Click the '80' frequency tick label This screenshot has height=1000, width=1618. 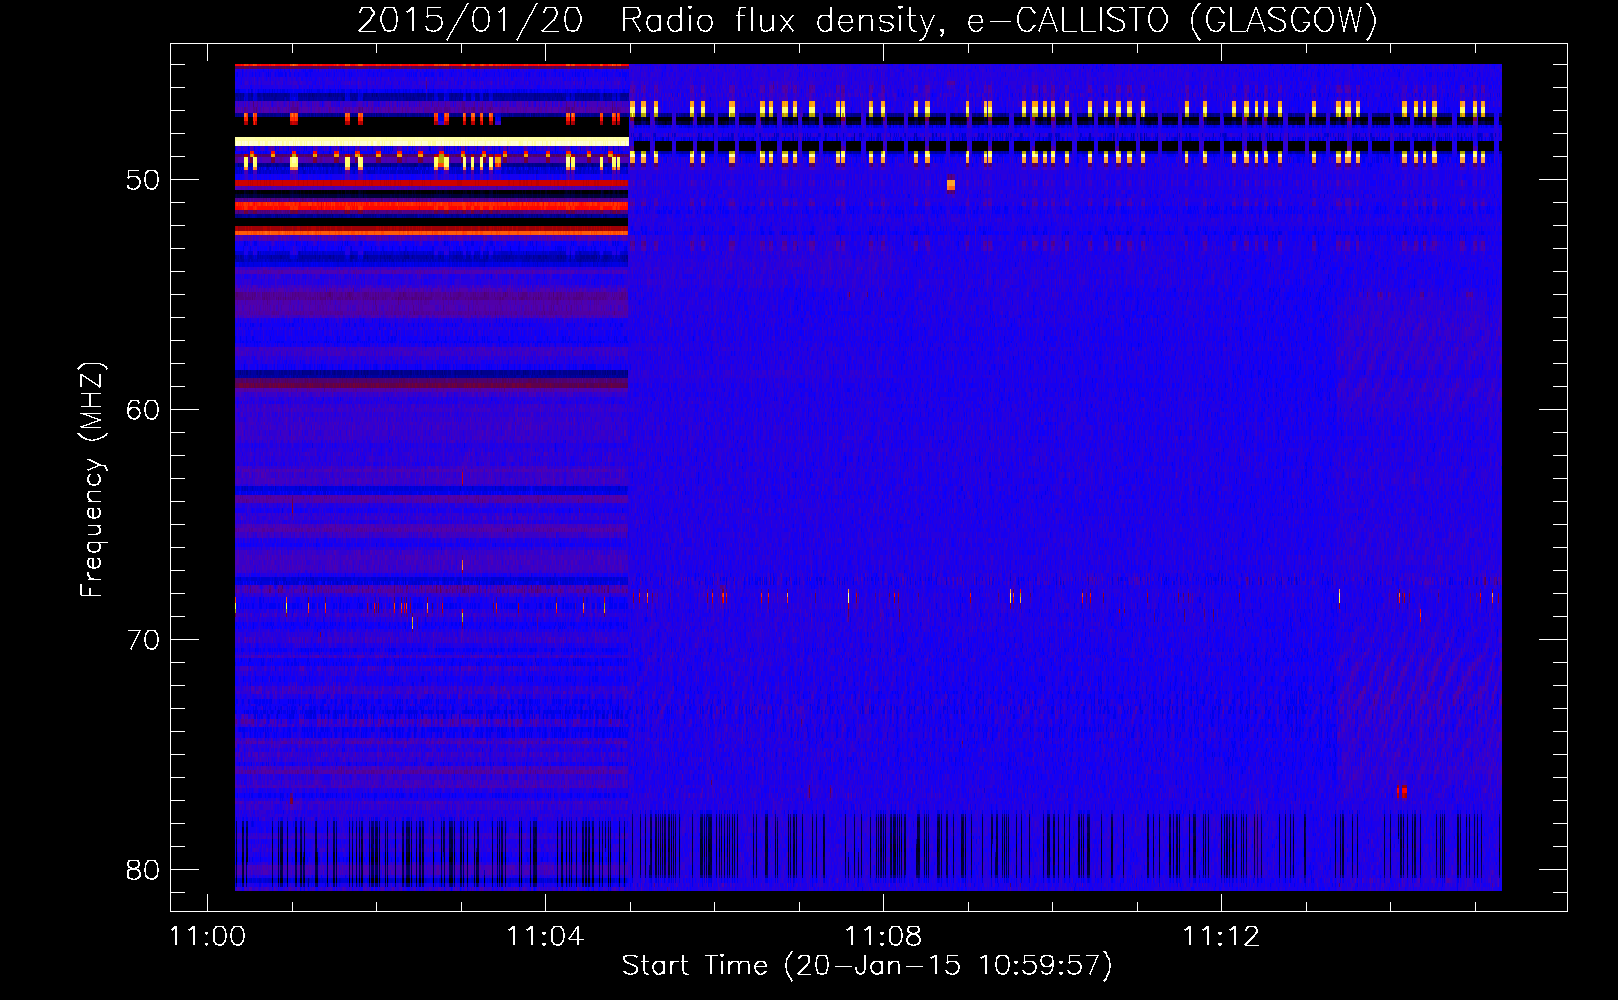pos(143,870)
